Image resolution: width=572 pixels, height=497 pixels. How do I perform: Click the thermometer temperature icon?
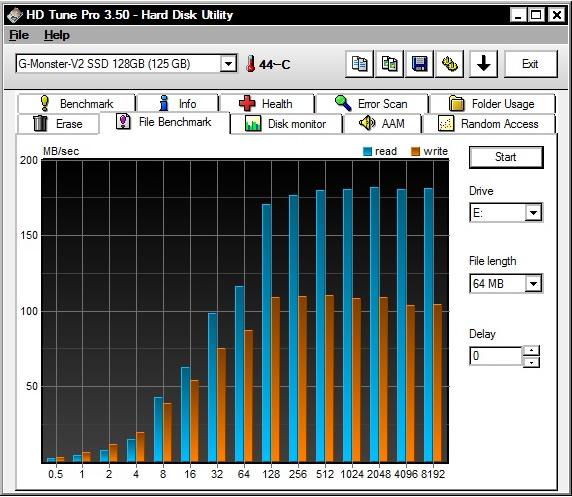coord(250,64)
